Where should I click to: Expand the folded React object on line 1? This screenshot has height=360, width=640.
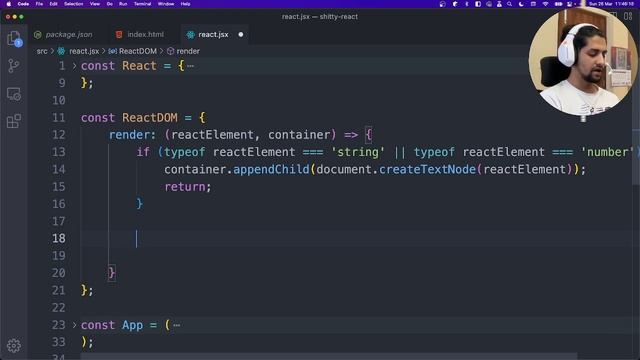pyautogui.click(x=74, y=66)
